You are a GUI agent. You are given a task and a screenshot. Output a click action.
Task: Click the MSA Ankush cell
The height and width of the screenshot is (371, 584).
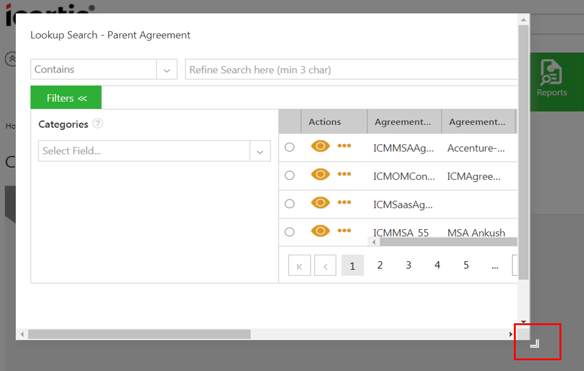click(x=476, y=233)
